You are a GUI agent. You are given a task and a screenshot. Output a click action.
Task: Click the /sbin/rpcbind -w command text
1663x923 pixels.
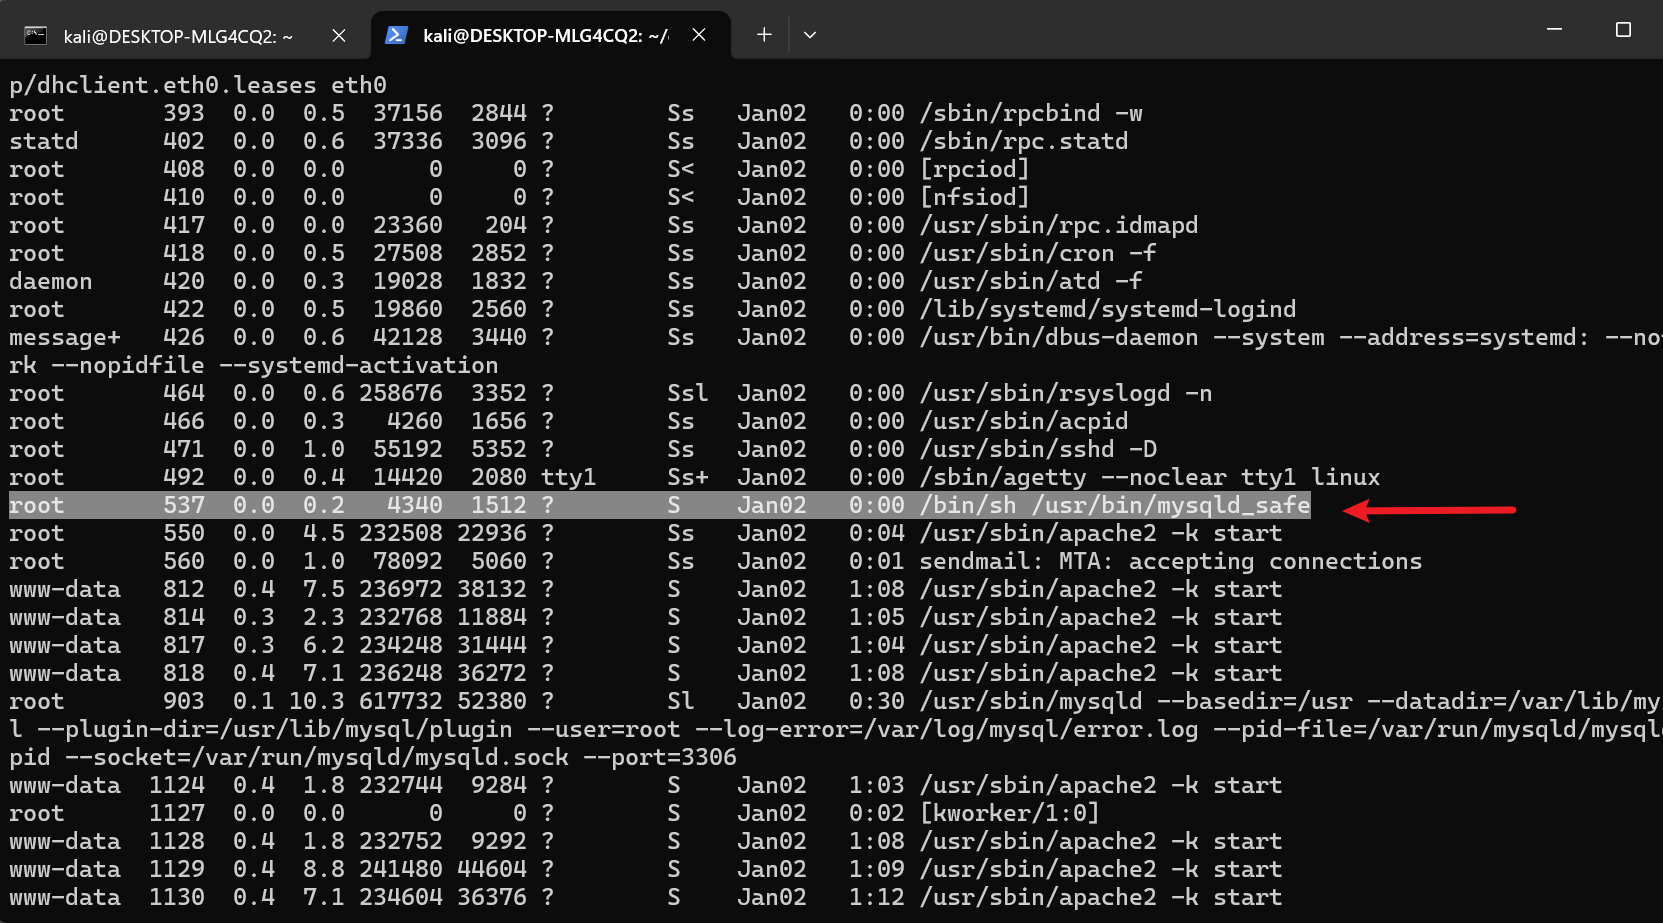click(x=1031, y=114)
